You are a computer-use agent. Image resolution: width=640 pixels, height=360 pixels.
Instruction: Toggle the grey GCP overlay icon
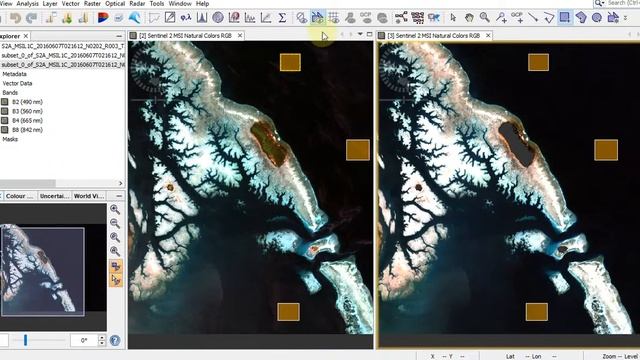366,18
